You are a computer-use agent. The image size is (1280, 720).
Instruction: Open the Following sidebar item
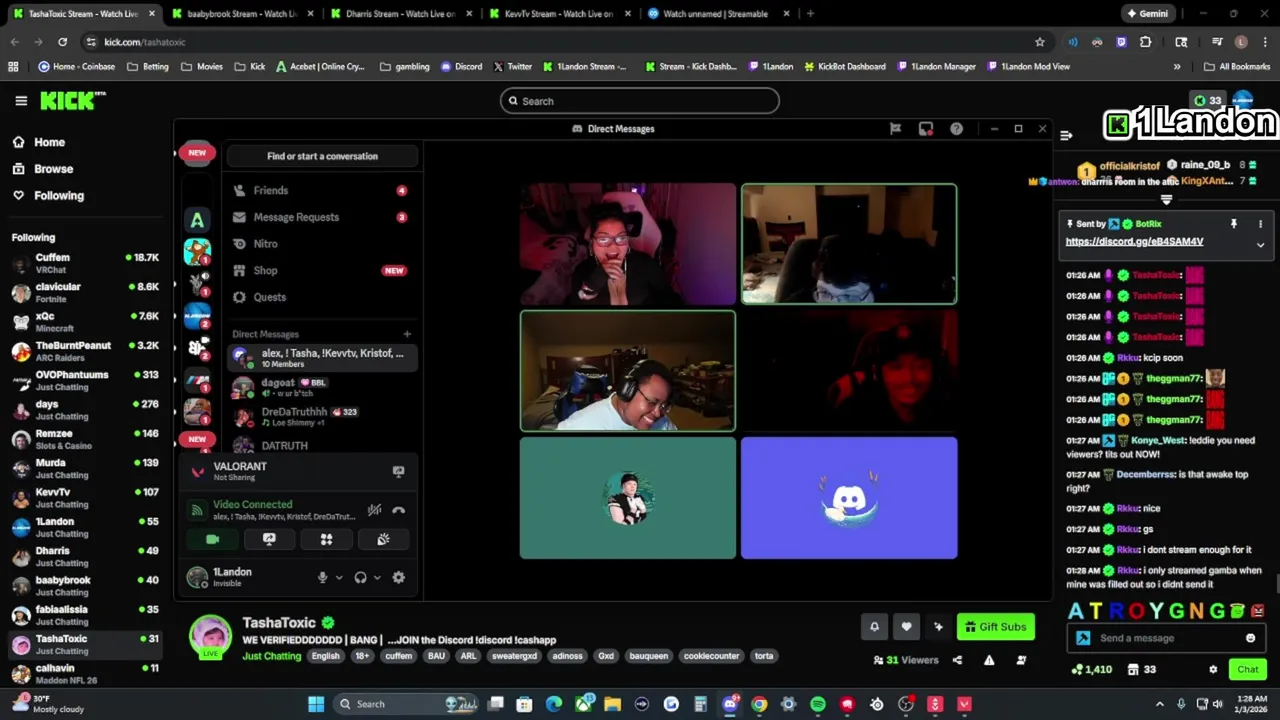tap(48, 196)
